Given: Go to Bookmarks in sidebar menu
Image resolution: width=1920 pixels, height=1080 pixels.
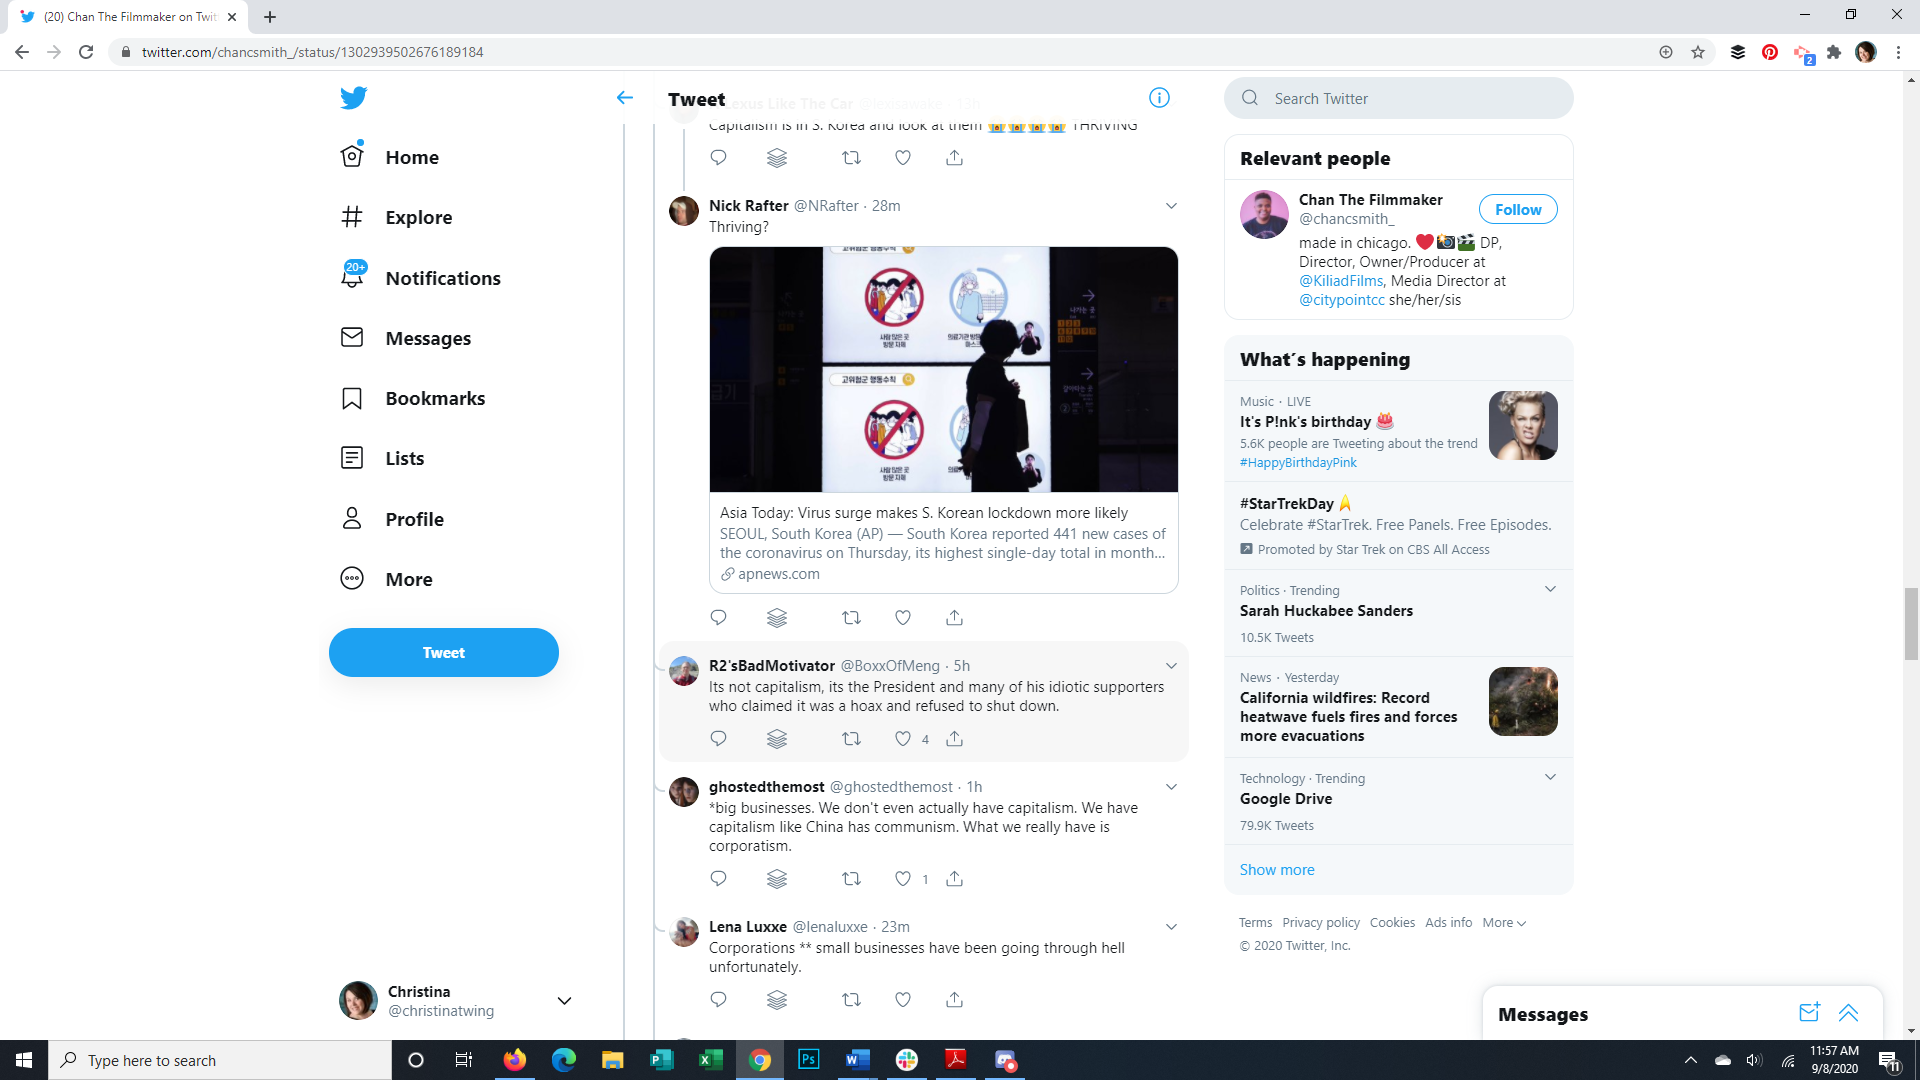Looking at the screenshot, I should [434, 398].
